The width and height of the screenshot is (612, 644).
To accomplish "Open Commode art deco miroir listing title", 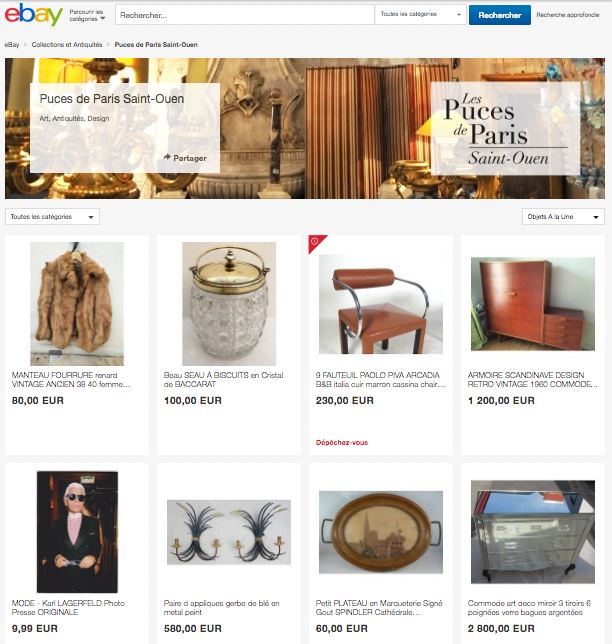I will 529,607.
